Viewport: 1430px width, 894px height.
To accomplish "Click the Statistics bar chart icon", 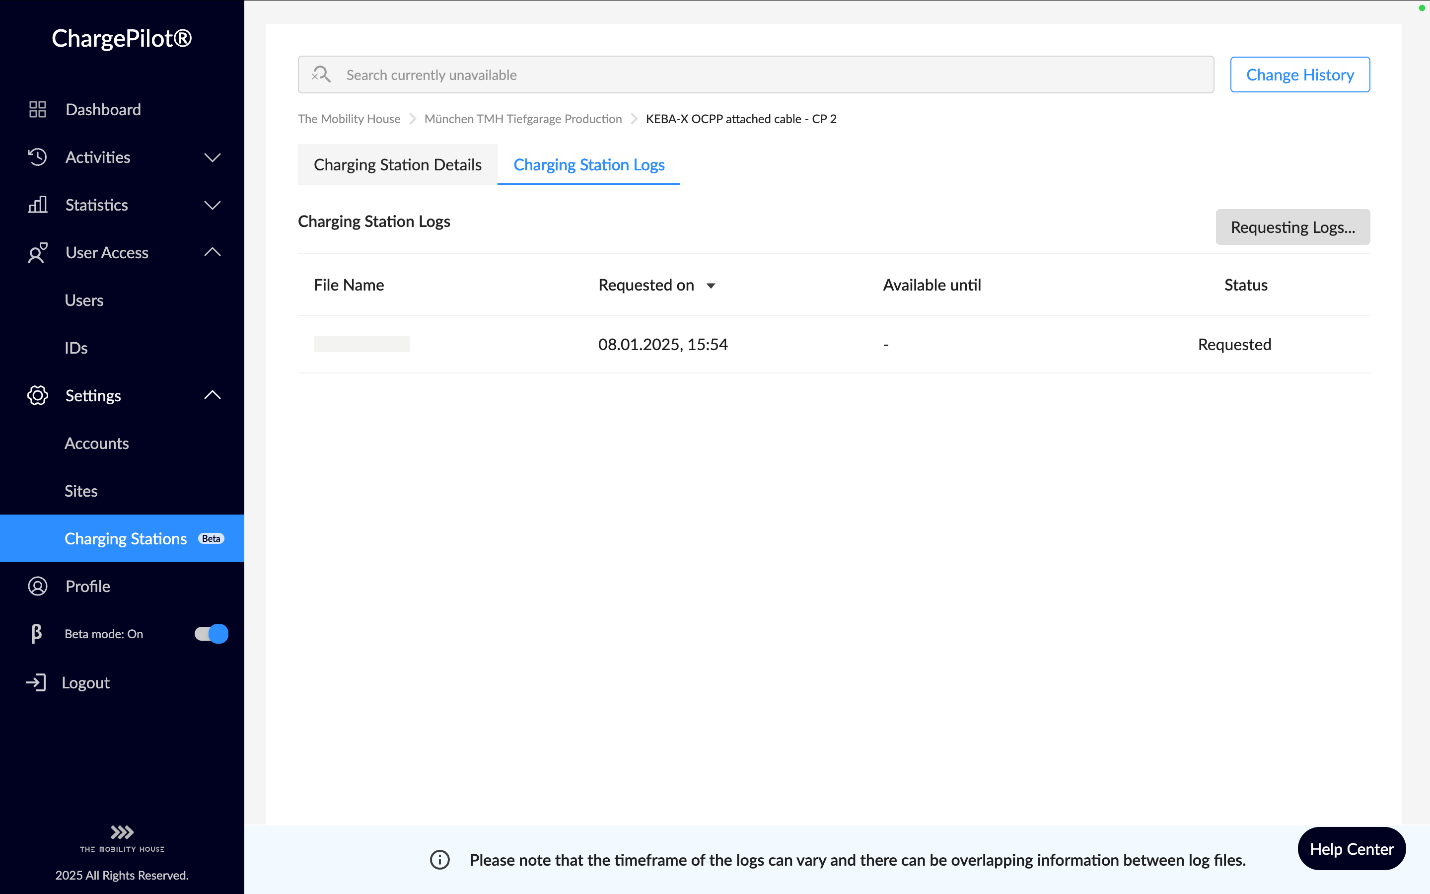I will coord(38,205).
